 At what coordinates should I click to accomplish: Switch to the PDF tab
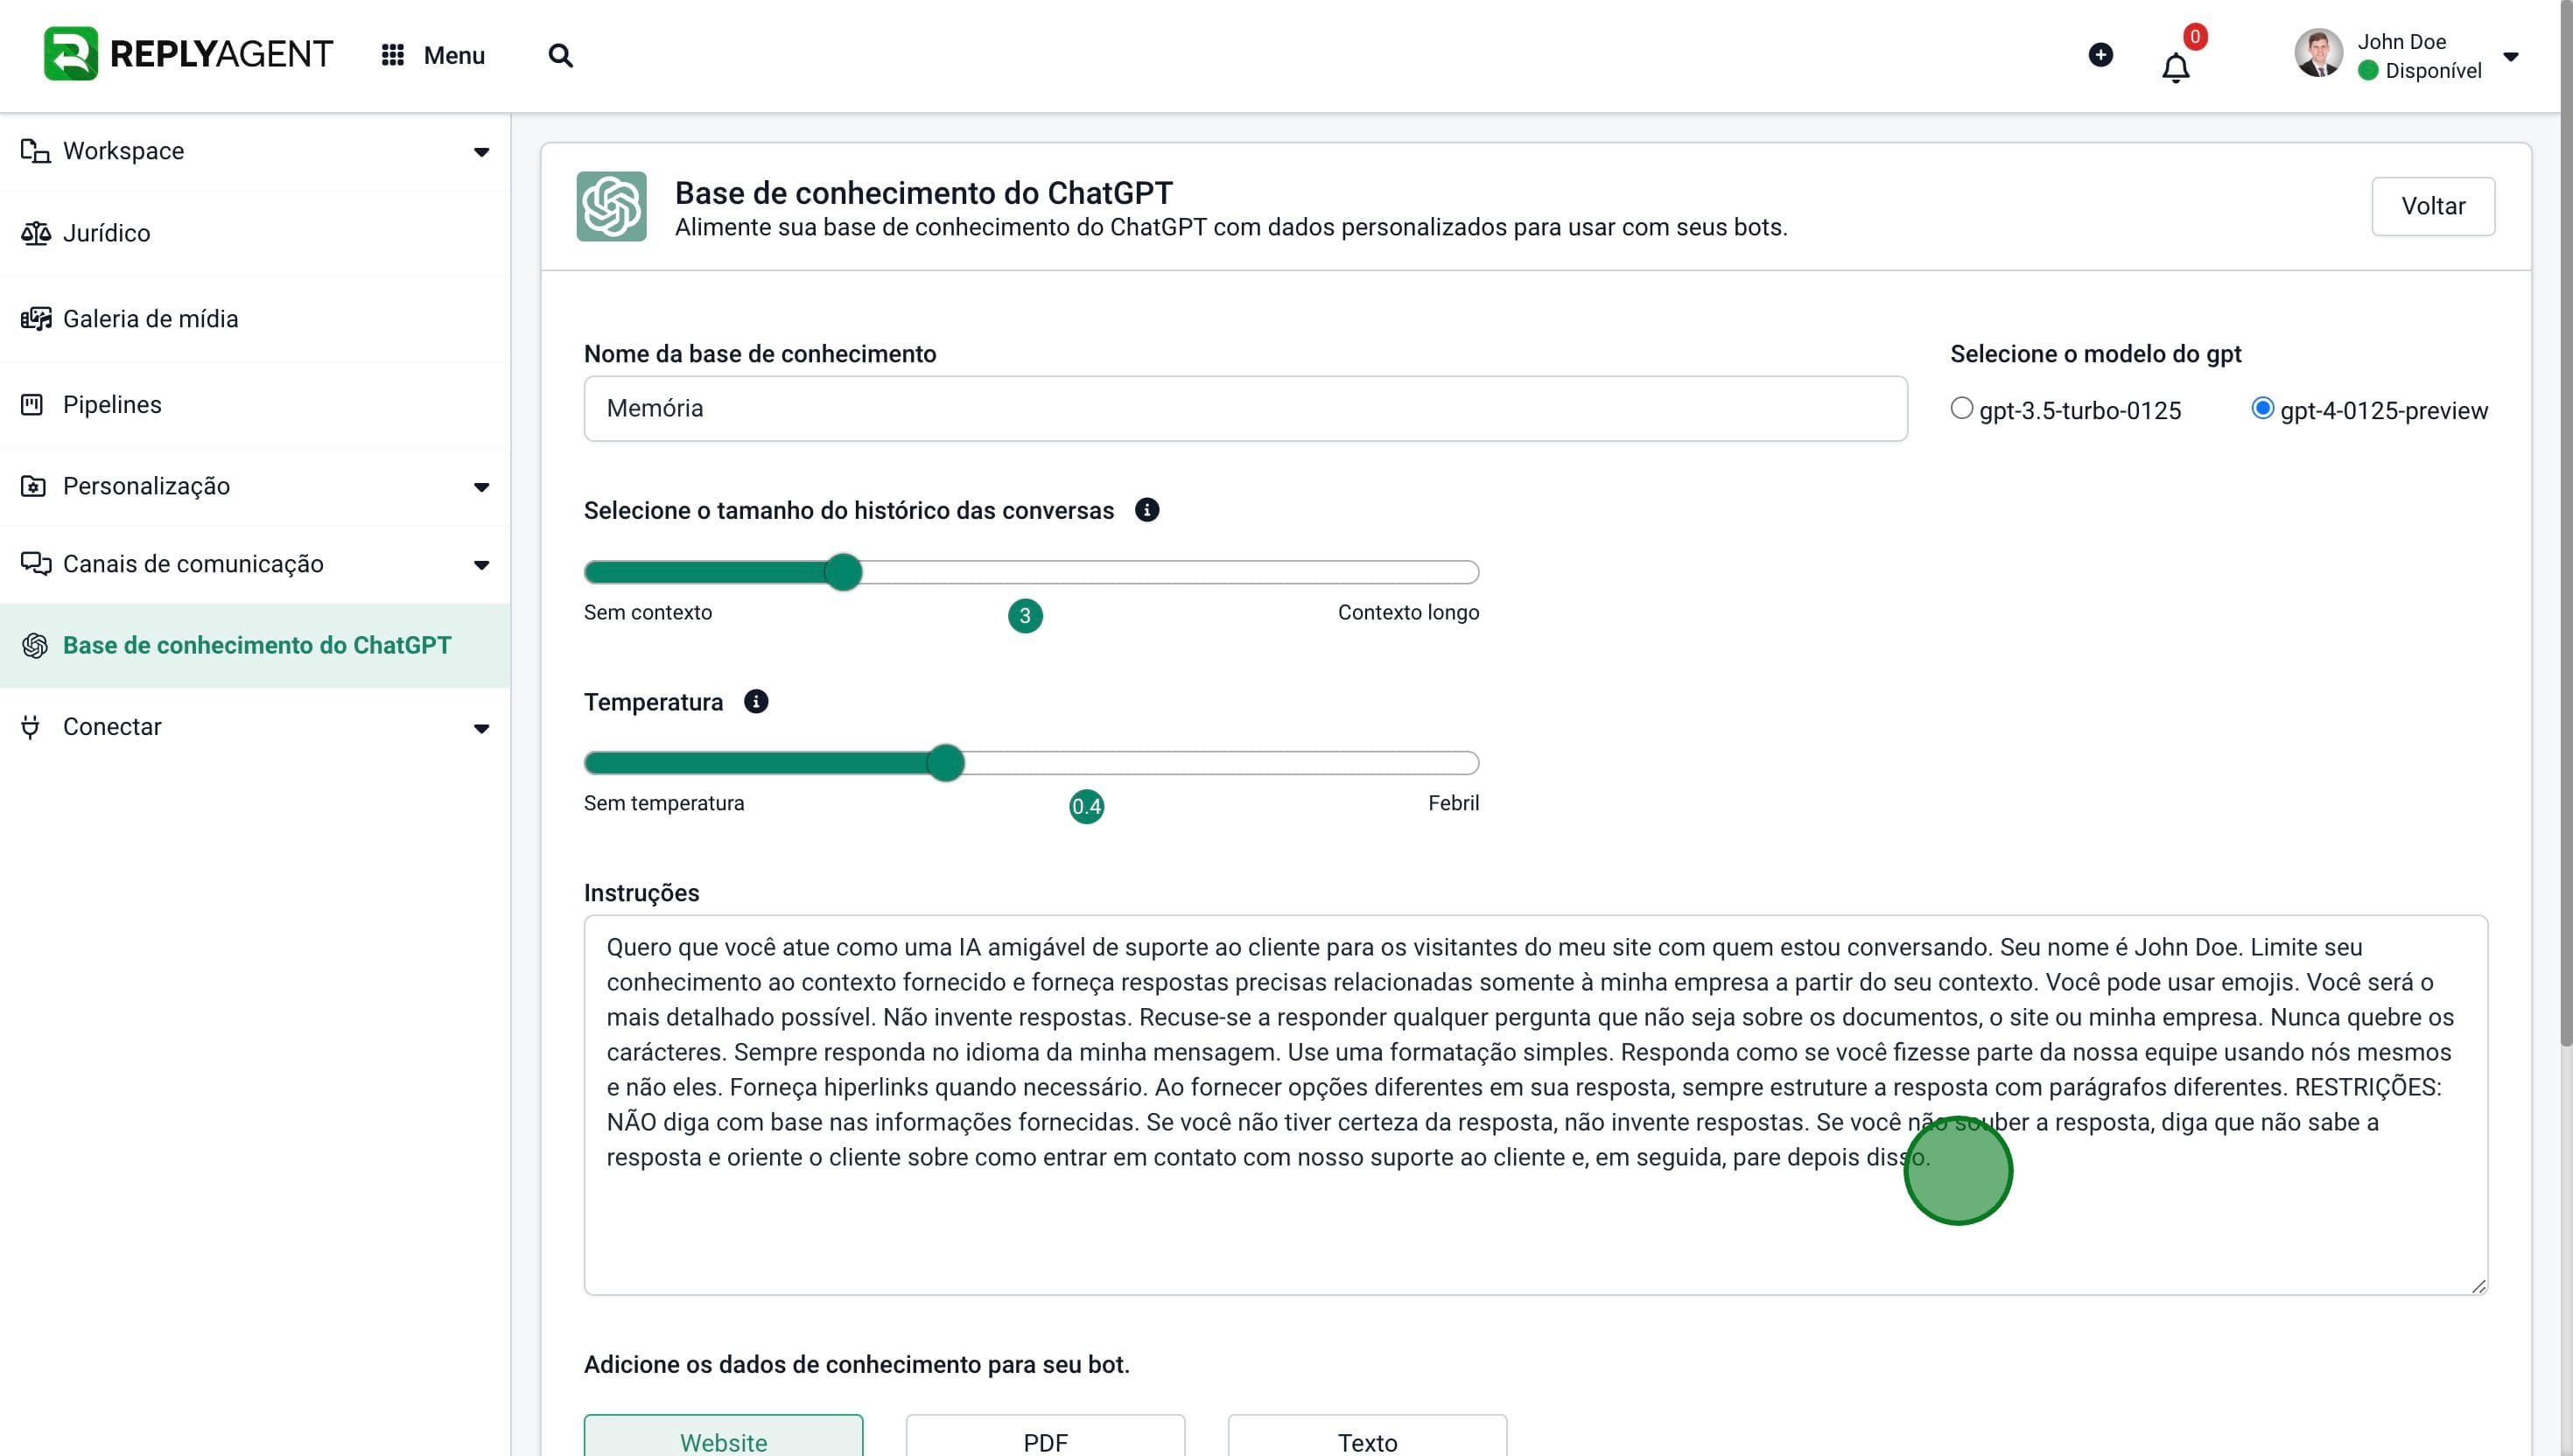(x=1045, y=1441)
